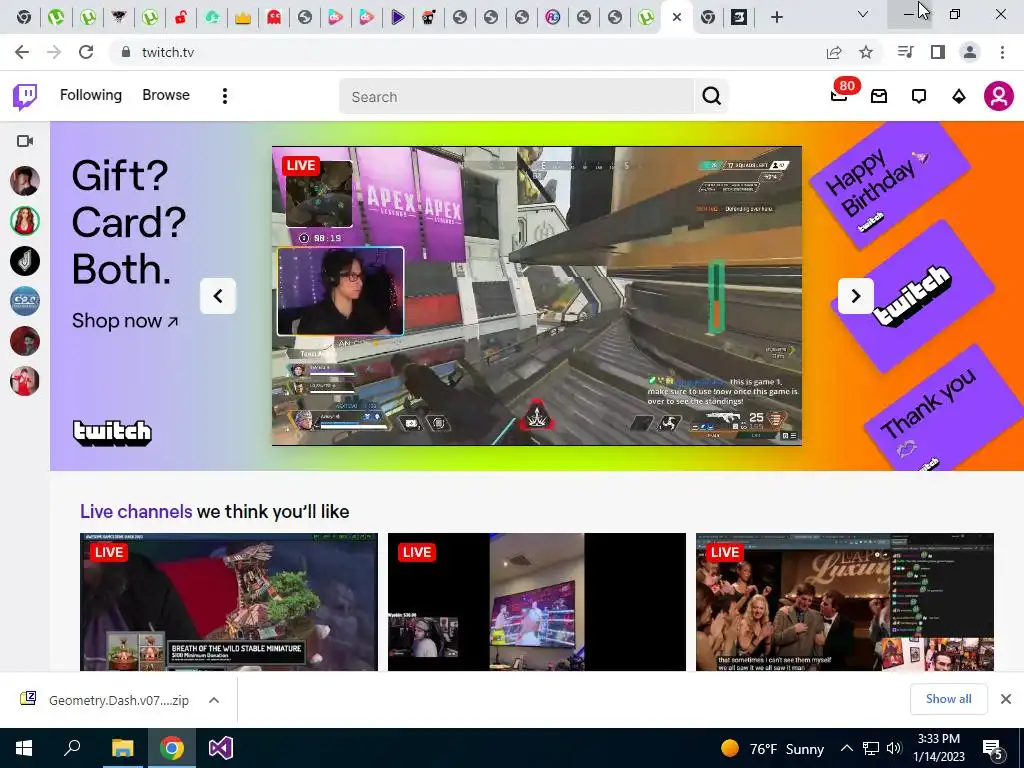Switch to the red ghost icon tab
Screen dimensions: 1024x768
coord(274,18)
